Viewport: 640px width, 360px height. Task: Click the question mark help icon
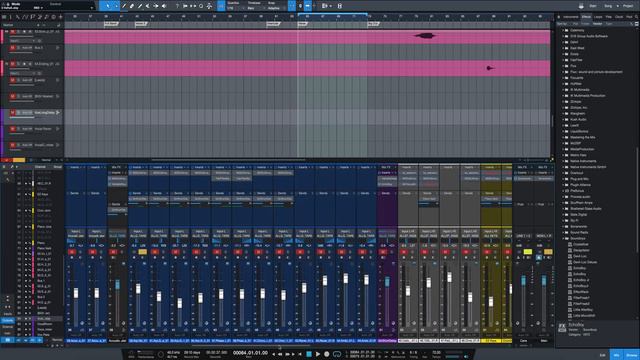click(177, 6)
